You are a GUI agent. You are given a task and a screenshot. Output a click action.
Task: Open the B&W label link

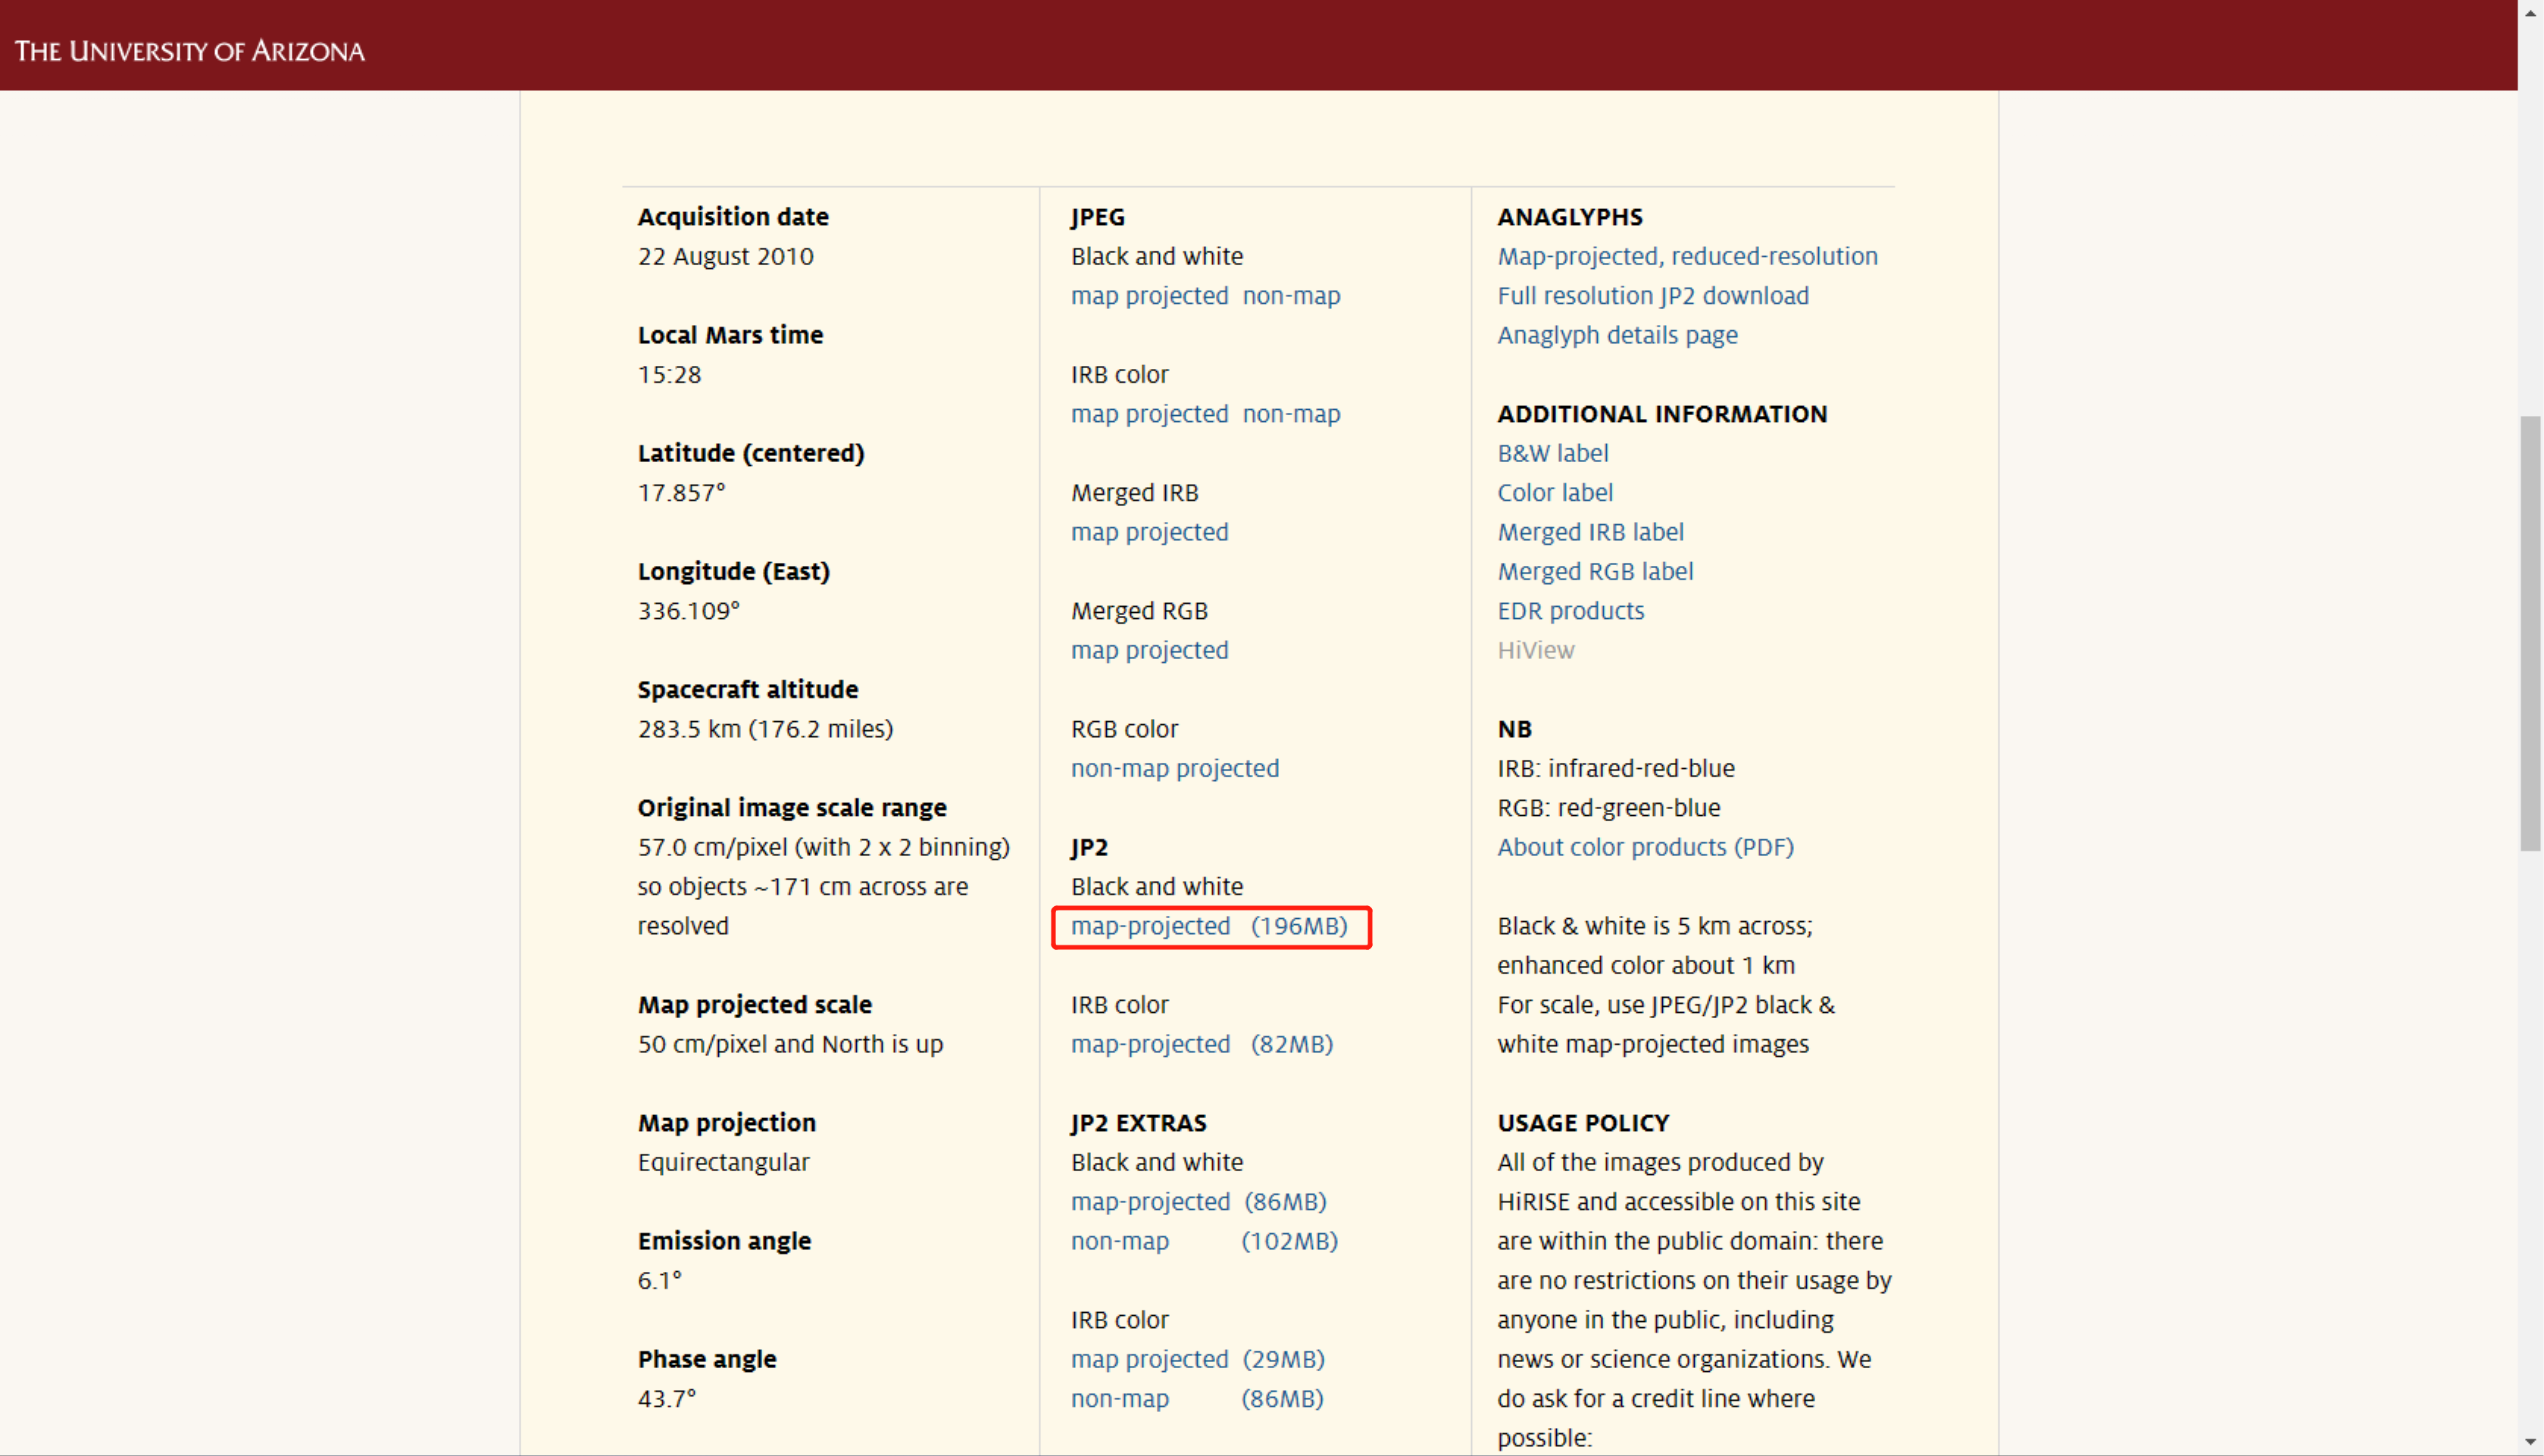[x=1552, y=453]
